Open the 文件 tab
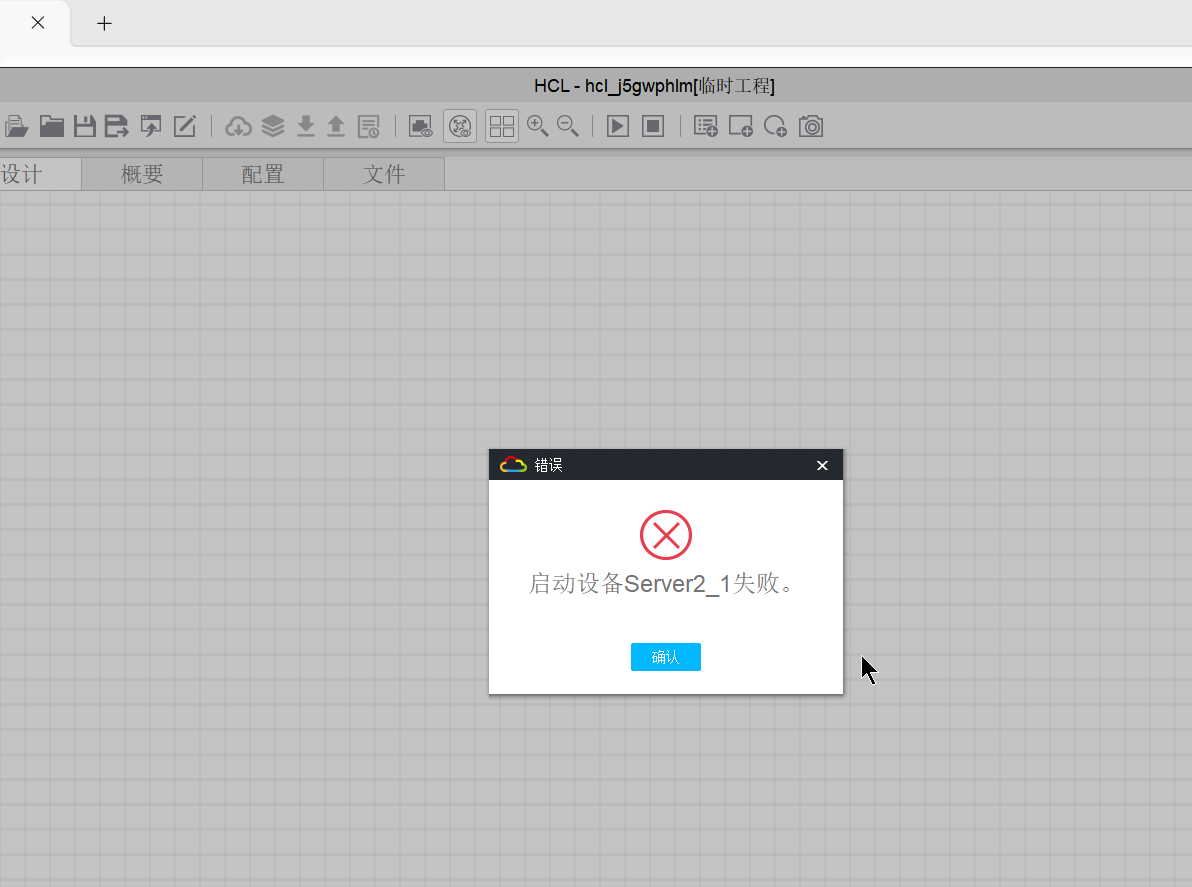This screenshot has height=887, width=1192. 384,174
